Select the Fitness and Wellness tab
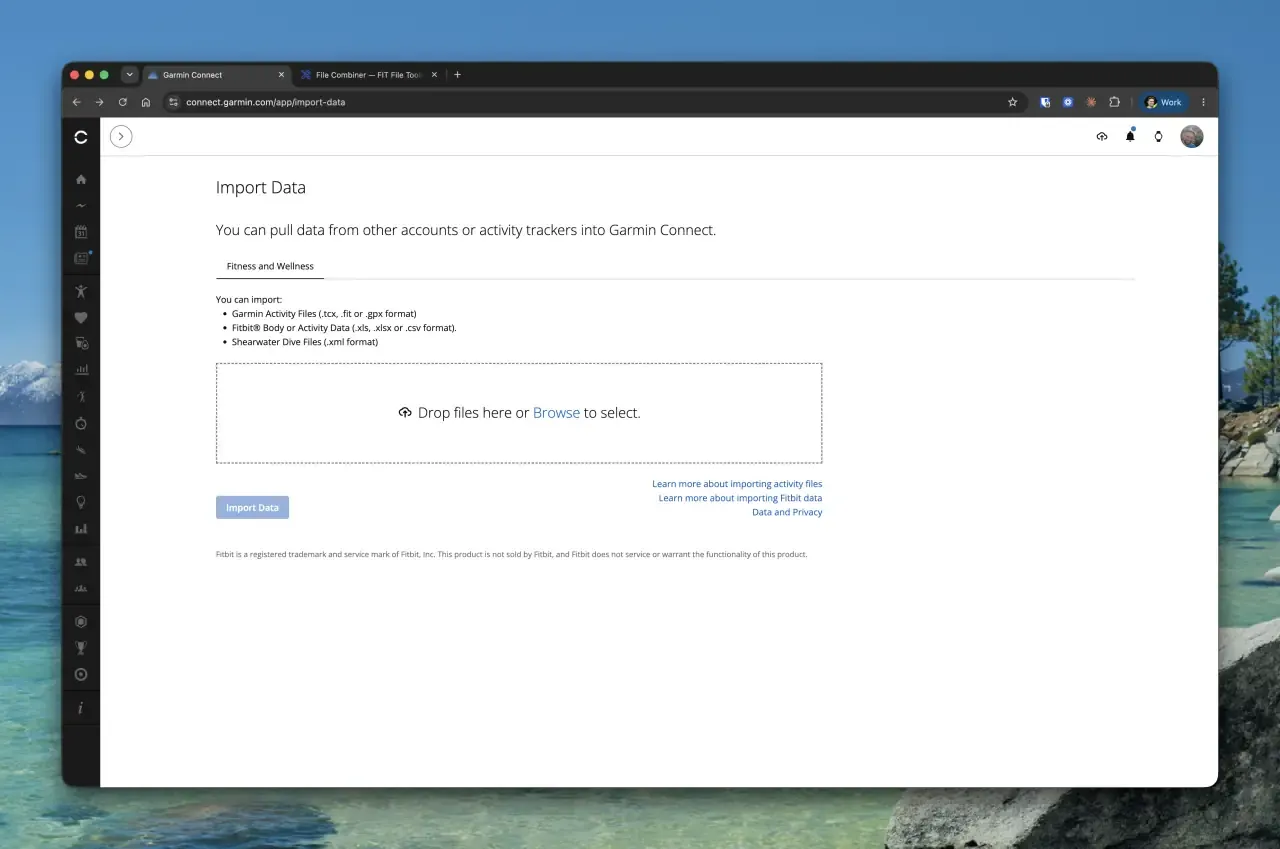 (270, 266)
